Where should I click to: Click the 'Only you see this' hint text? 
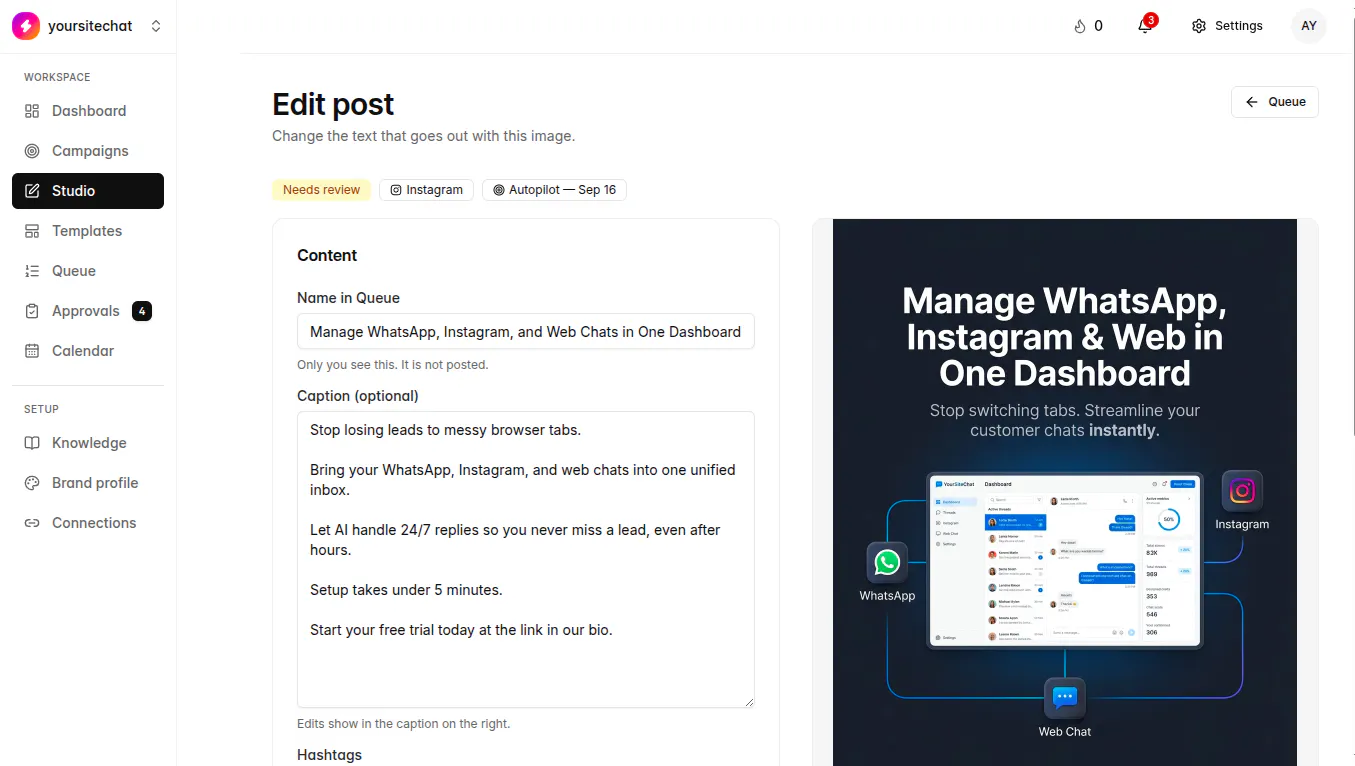[x=393, y=365]
